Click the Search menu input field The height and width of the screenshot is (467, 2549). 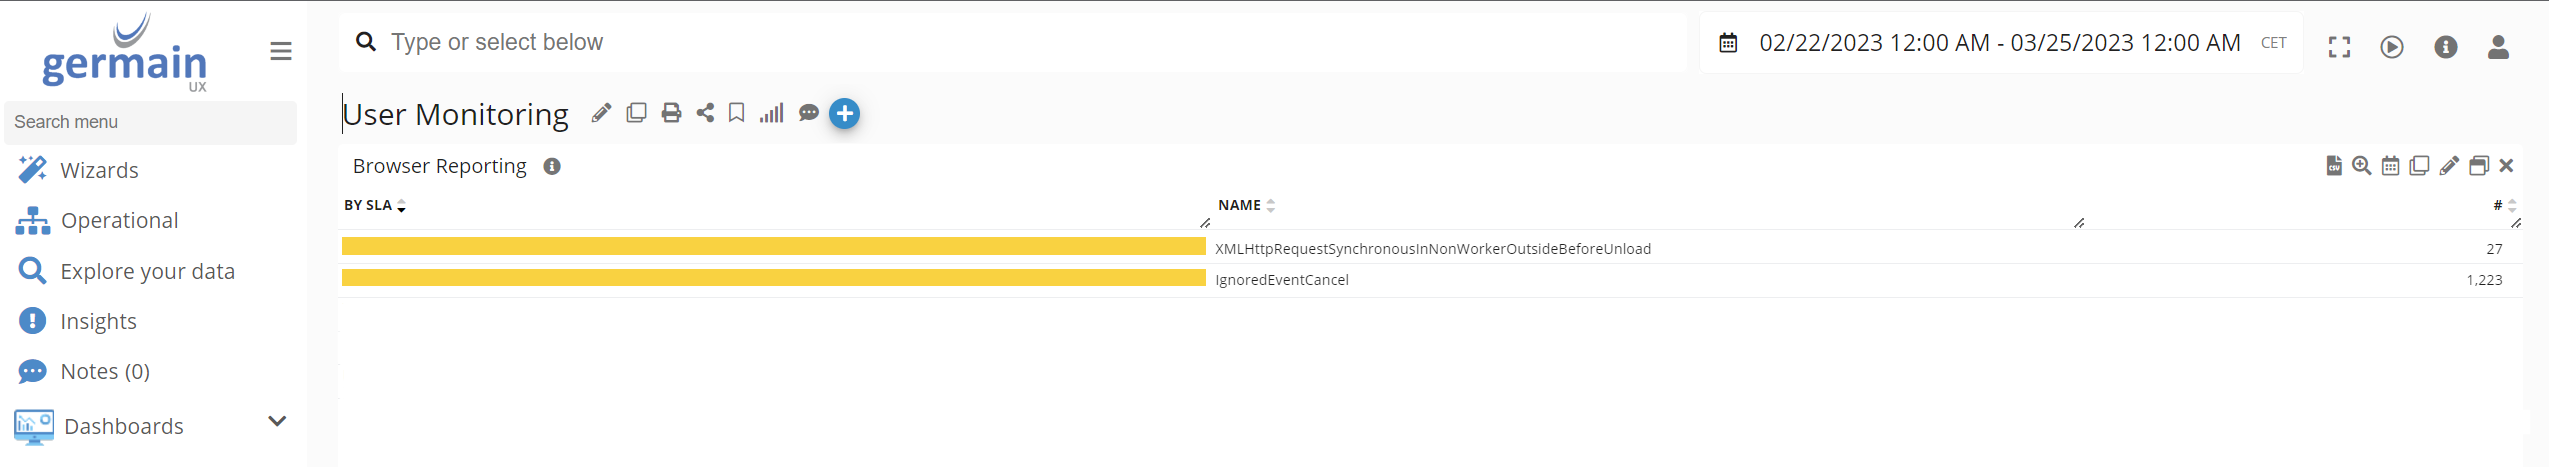(x=150, y=122)
